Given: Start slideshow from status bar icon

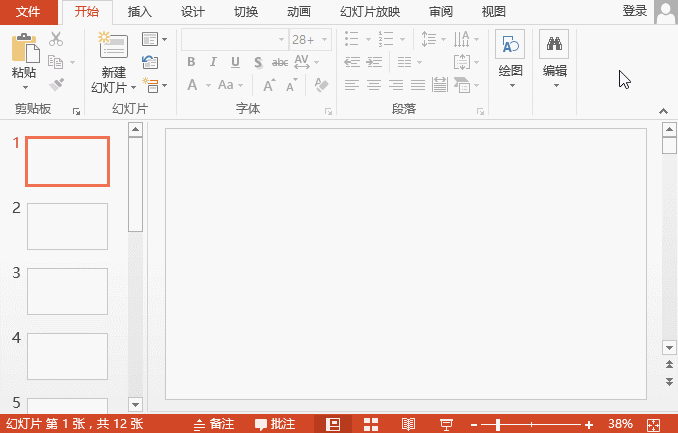Looking at the screenshot, I should coord(446,424).
